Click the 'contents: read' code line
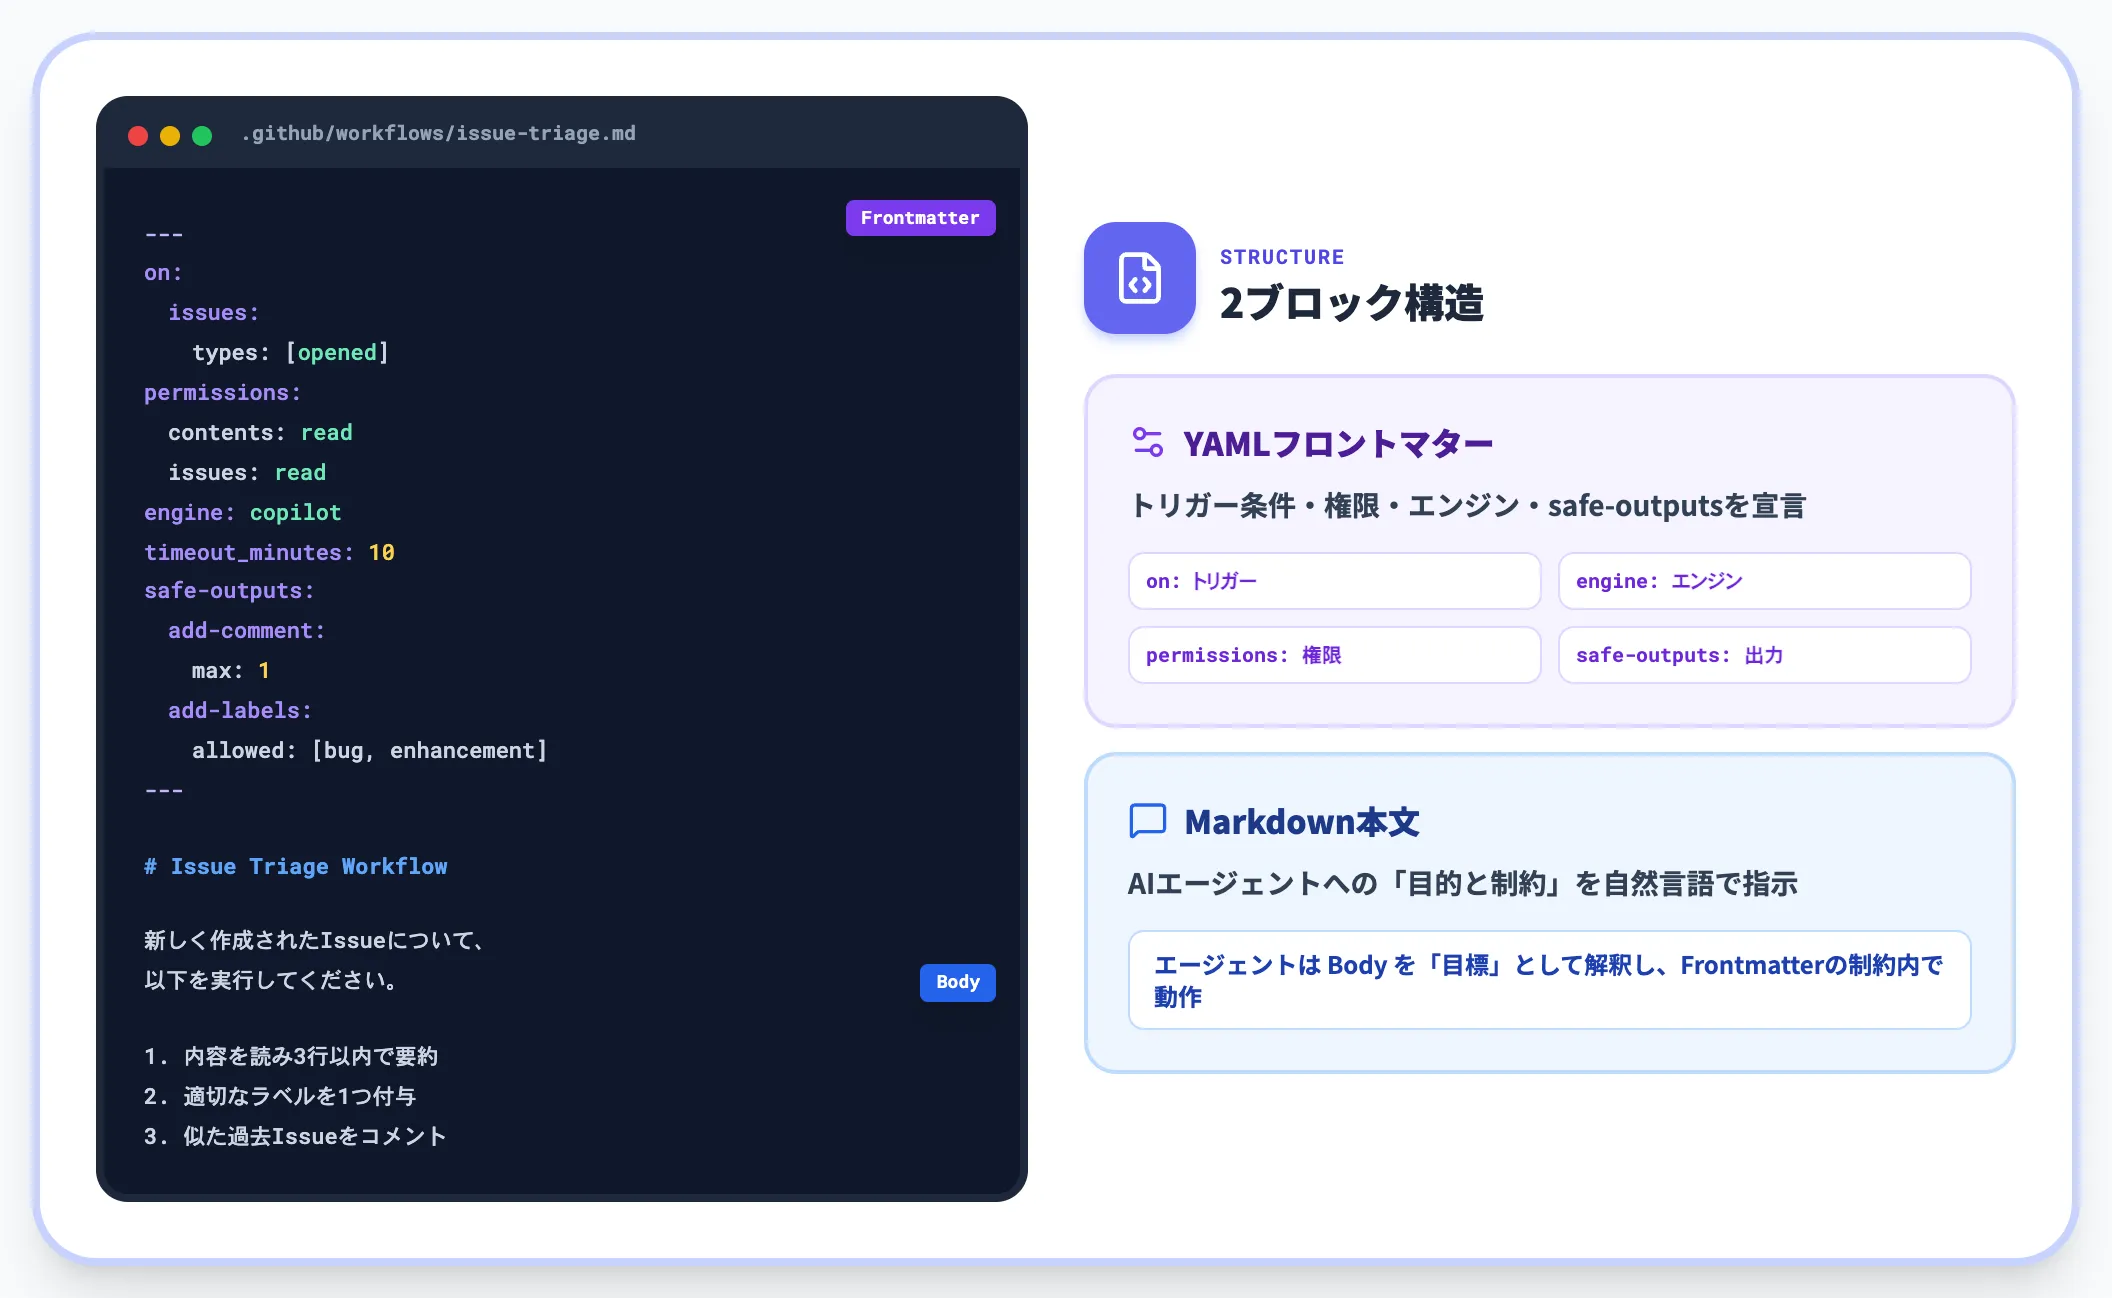Viewport: 2112px width, 1298px height. coord(260,433)
